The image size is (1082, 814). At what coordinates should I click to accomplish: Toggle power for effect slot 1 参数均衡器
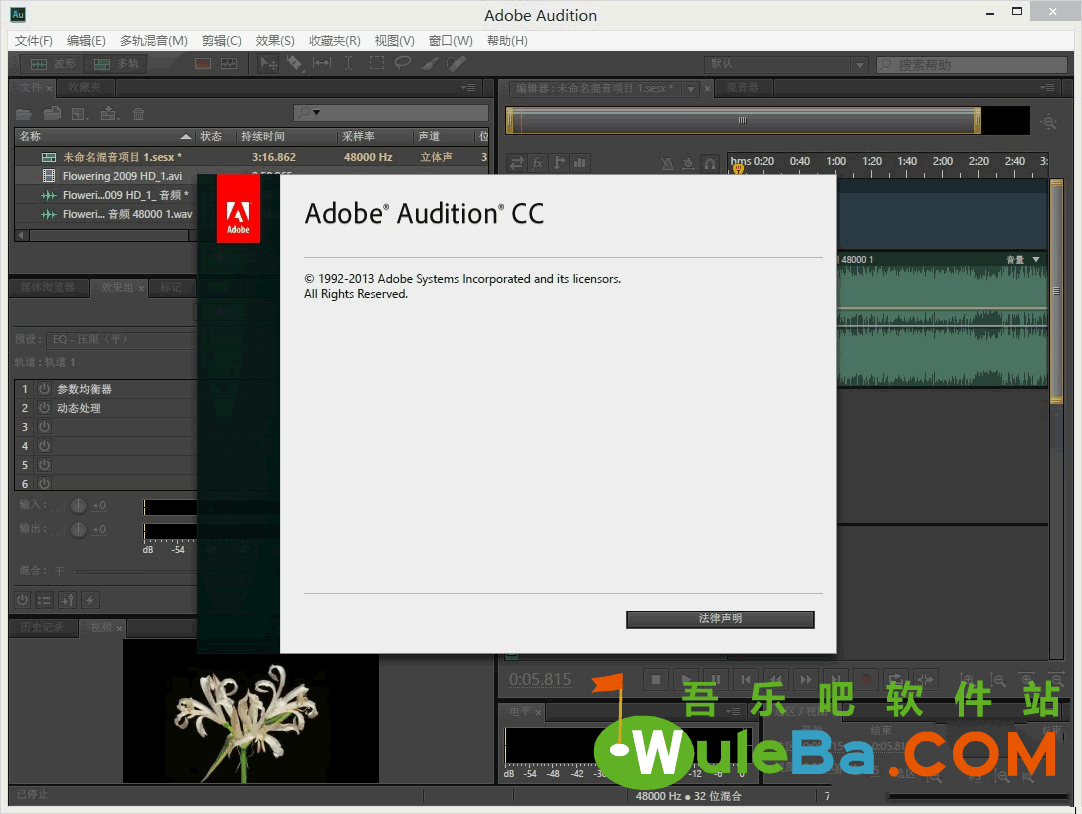(x=44, y=389)
